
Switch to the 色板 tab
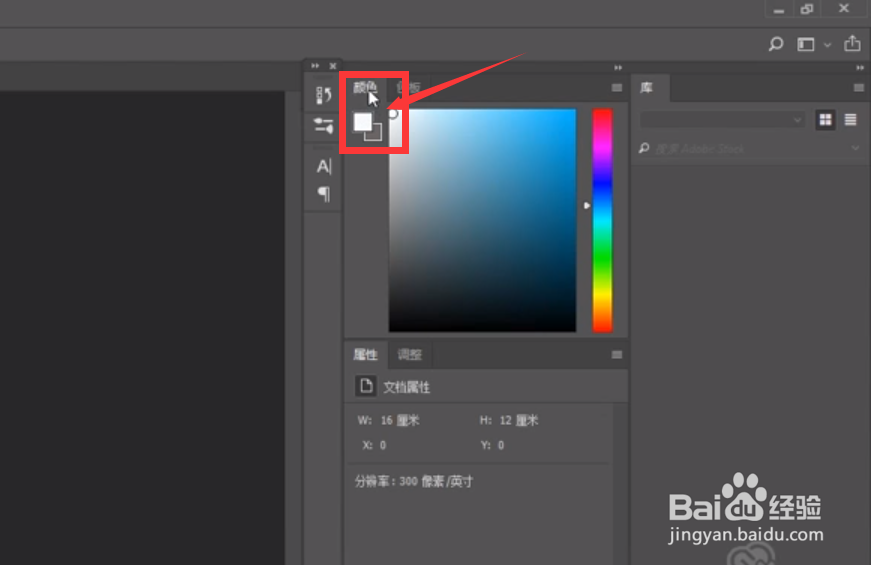pyautogui.click(x=408, y=87)
